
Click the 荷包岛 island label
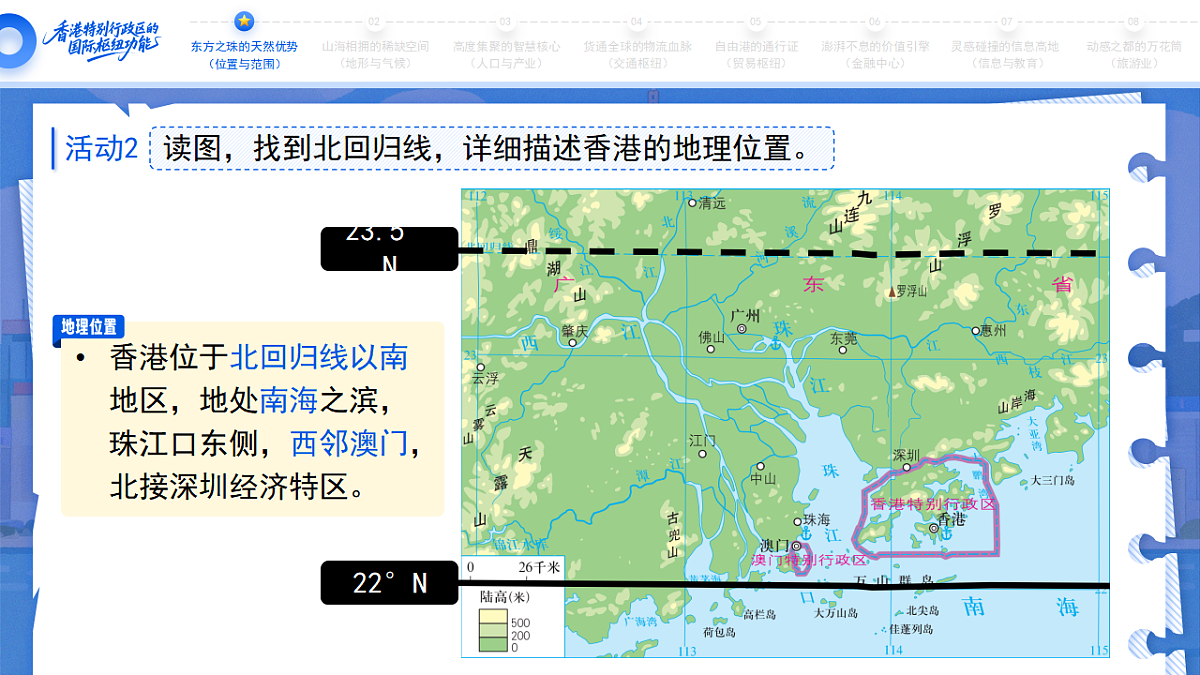point(719,631)
